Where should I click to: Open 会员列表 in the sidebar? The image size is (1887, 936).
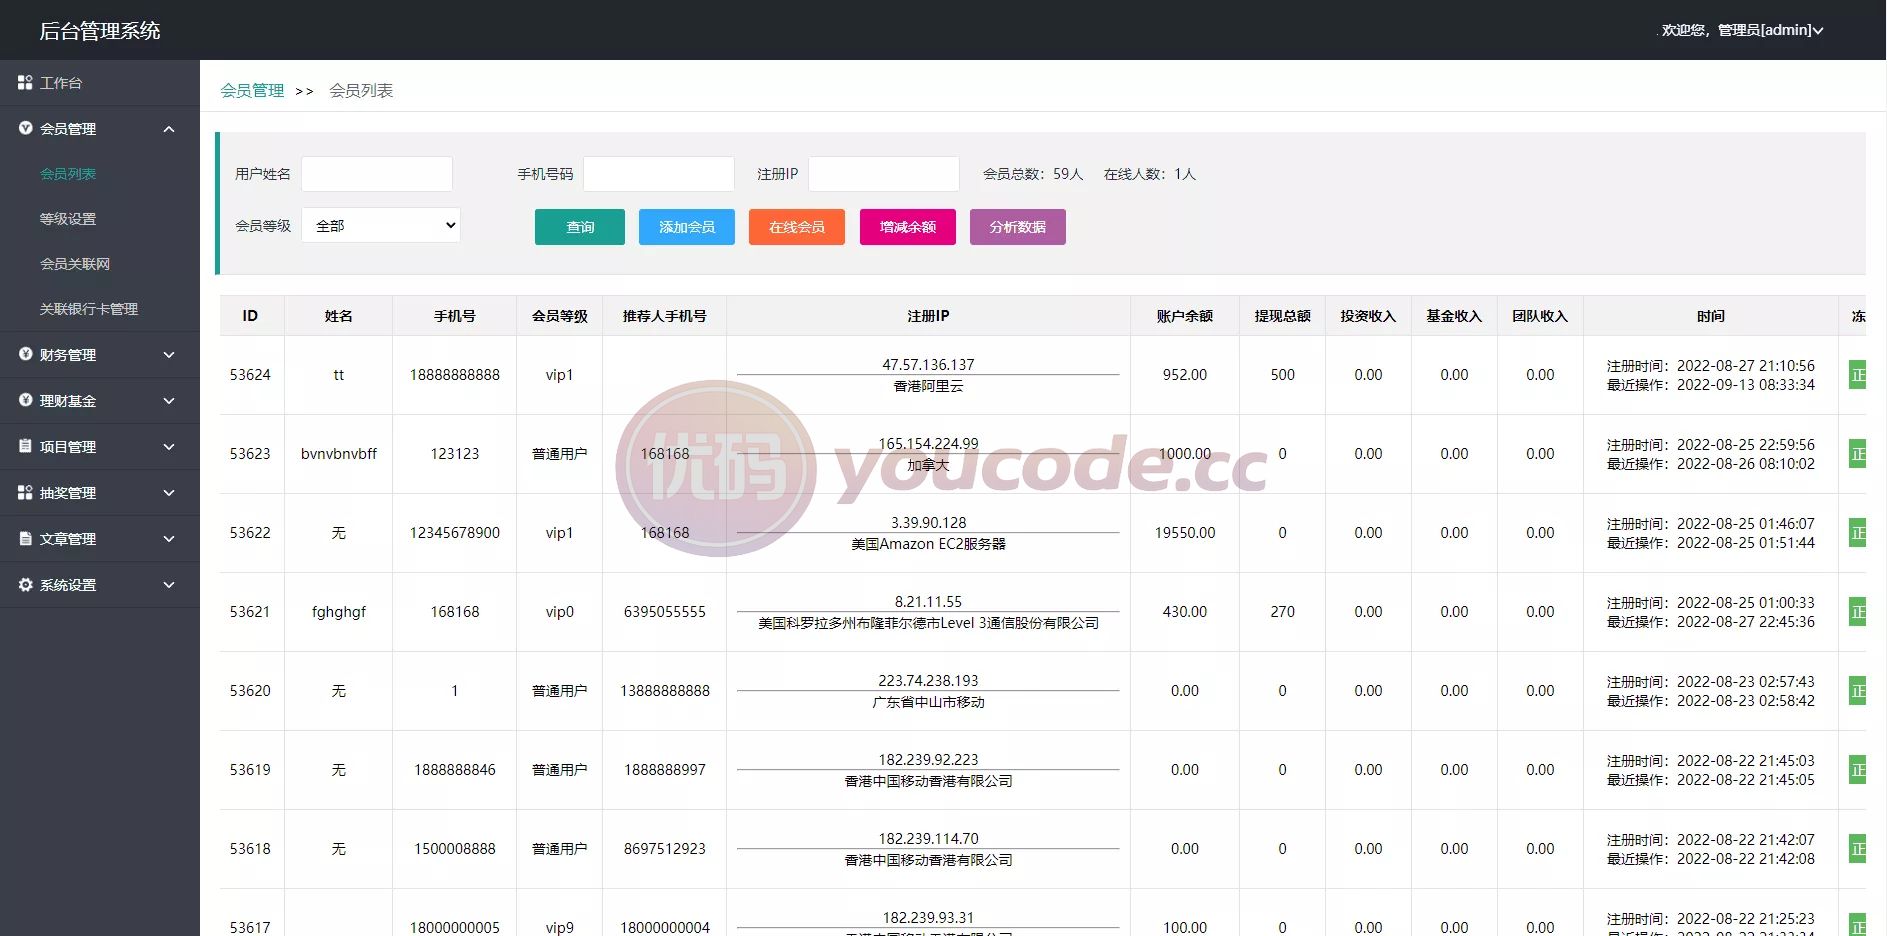(x=68, y=174)
